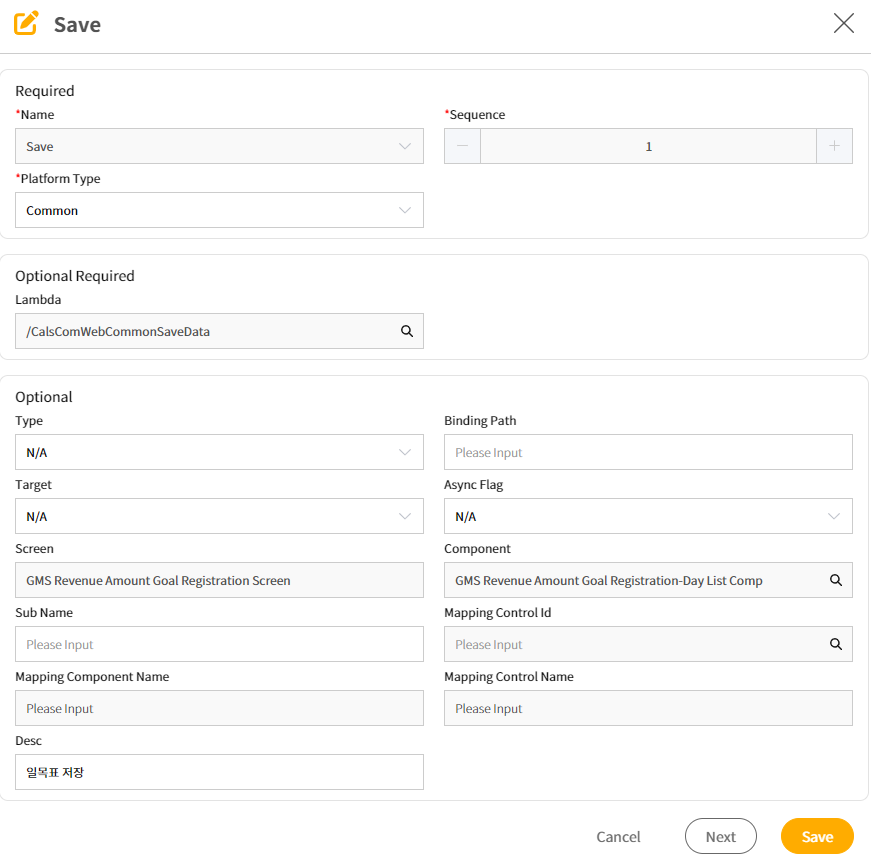Increase Sequence with the plus button
This screenshot has width=871, height=855.
[834, 146]
